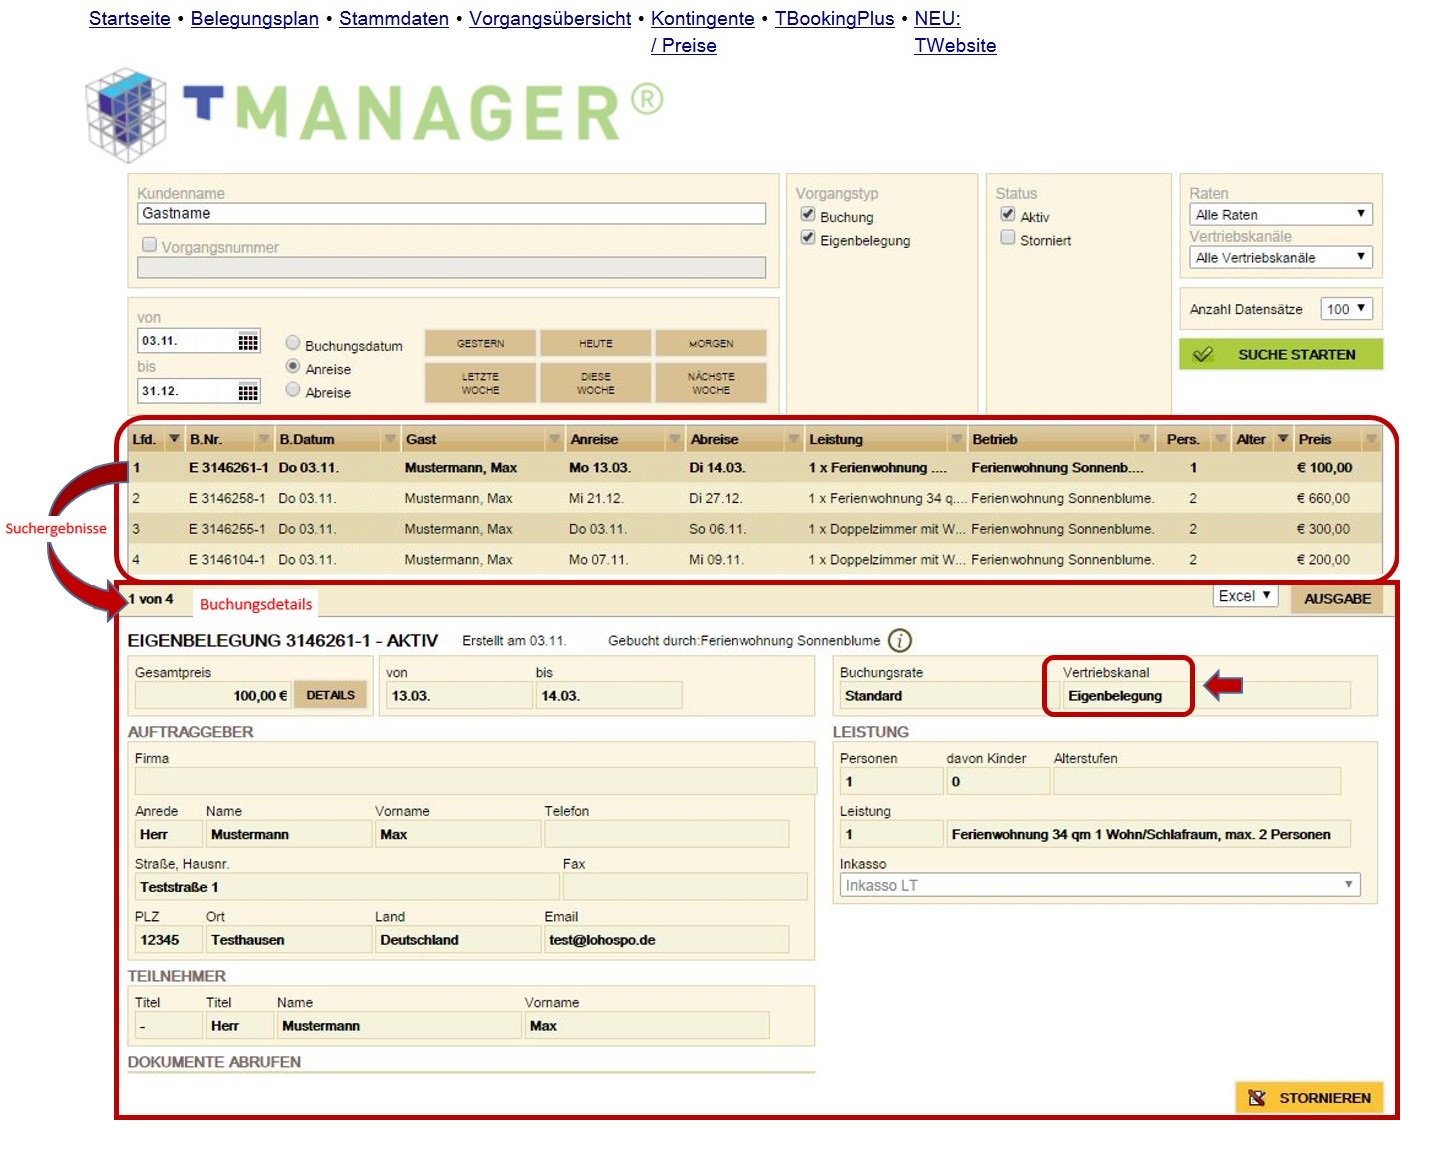Open the Excel output format dropdown
Viewport: 1430px width, 1158px height.
click(1245, 596)
